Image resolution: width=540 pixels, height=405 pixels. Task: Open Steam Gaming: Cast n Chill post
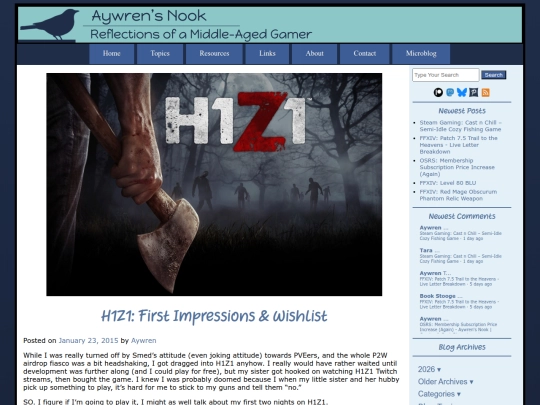coord(460,126)
